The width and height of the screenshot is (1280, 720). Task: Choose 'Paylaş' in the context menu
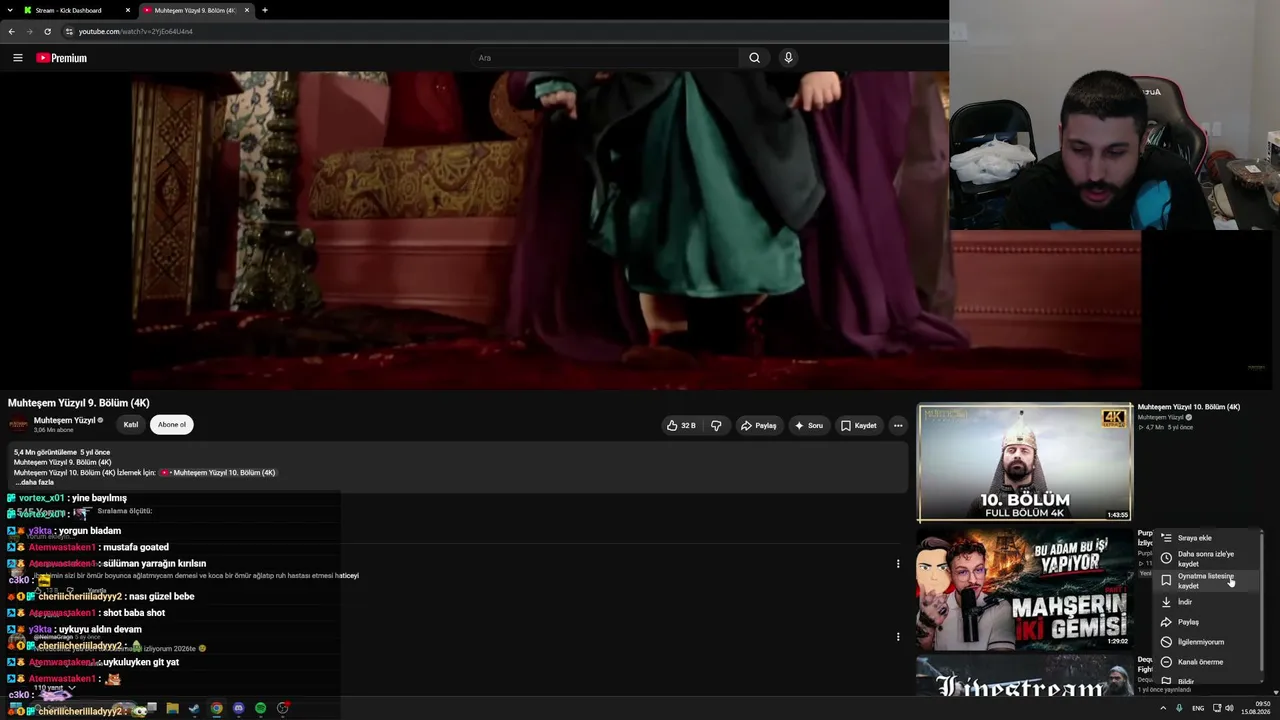[x=1207, y=622]
